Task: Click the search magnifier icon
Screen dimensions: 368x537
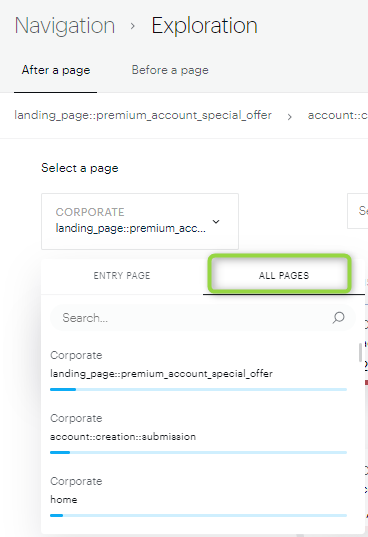Action: pyautogui.click(x=338, y=318)
